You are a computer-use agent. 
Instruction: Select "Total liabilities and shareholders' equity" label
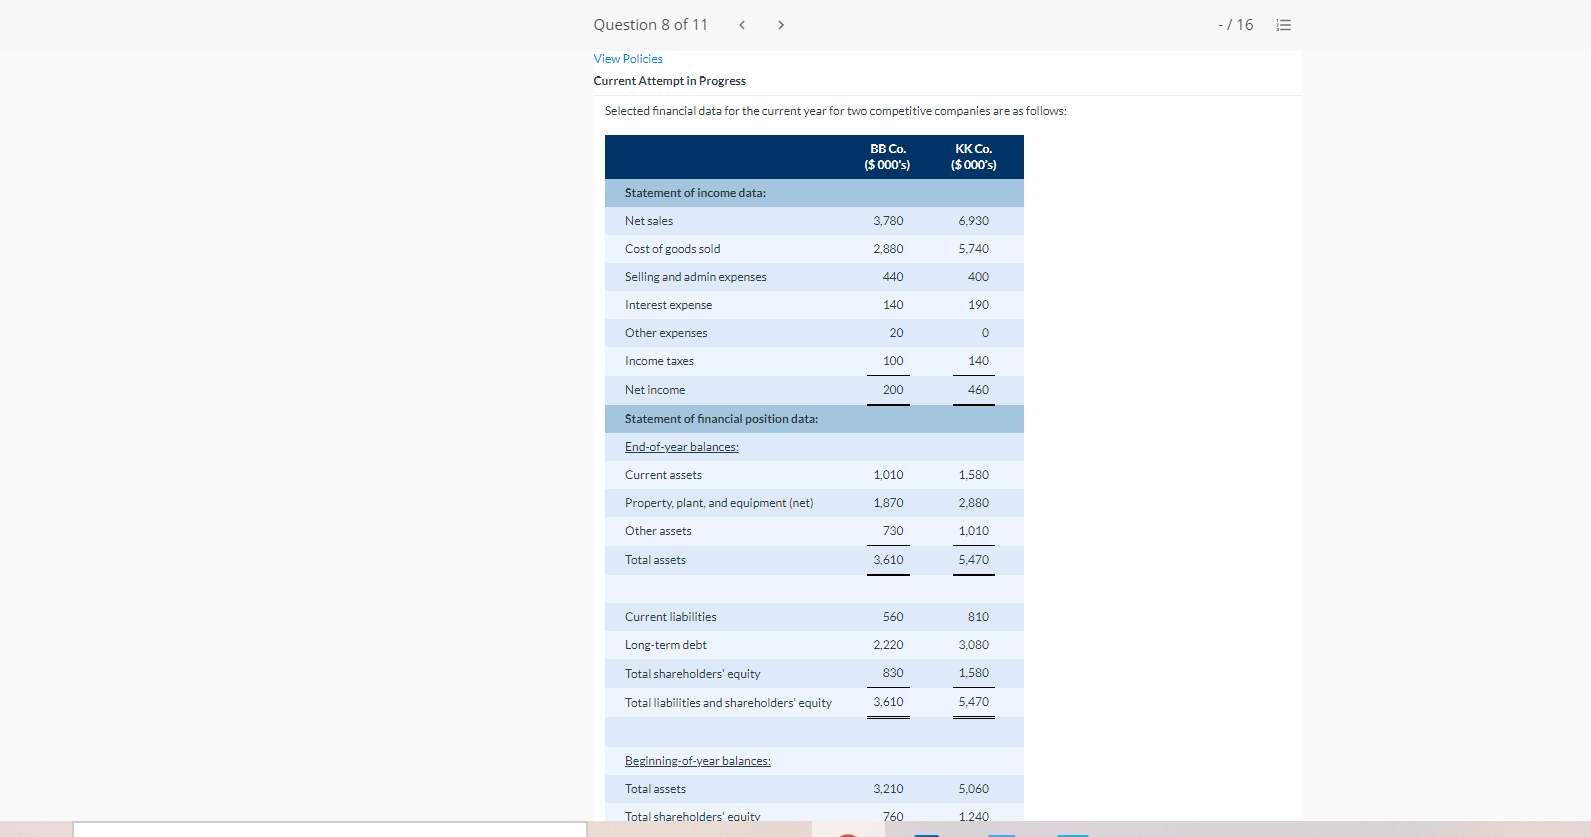pos(728,703)
